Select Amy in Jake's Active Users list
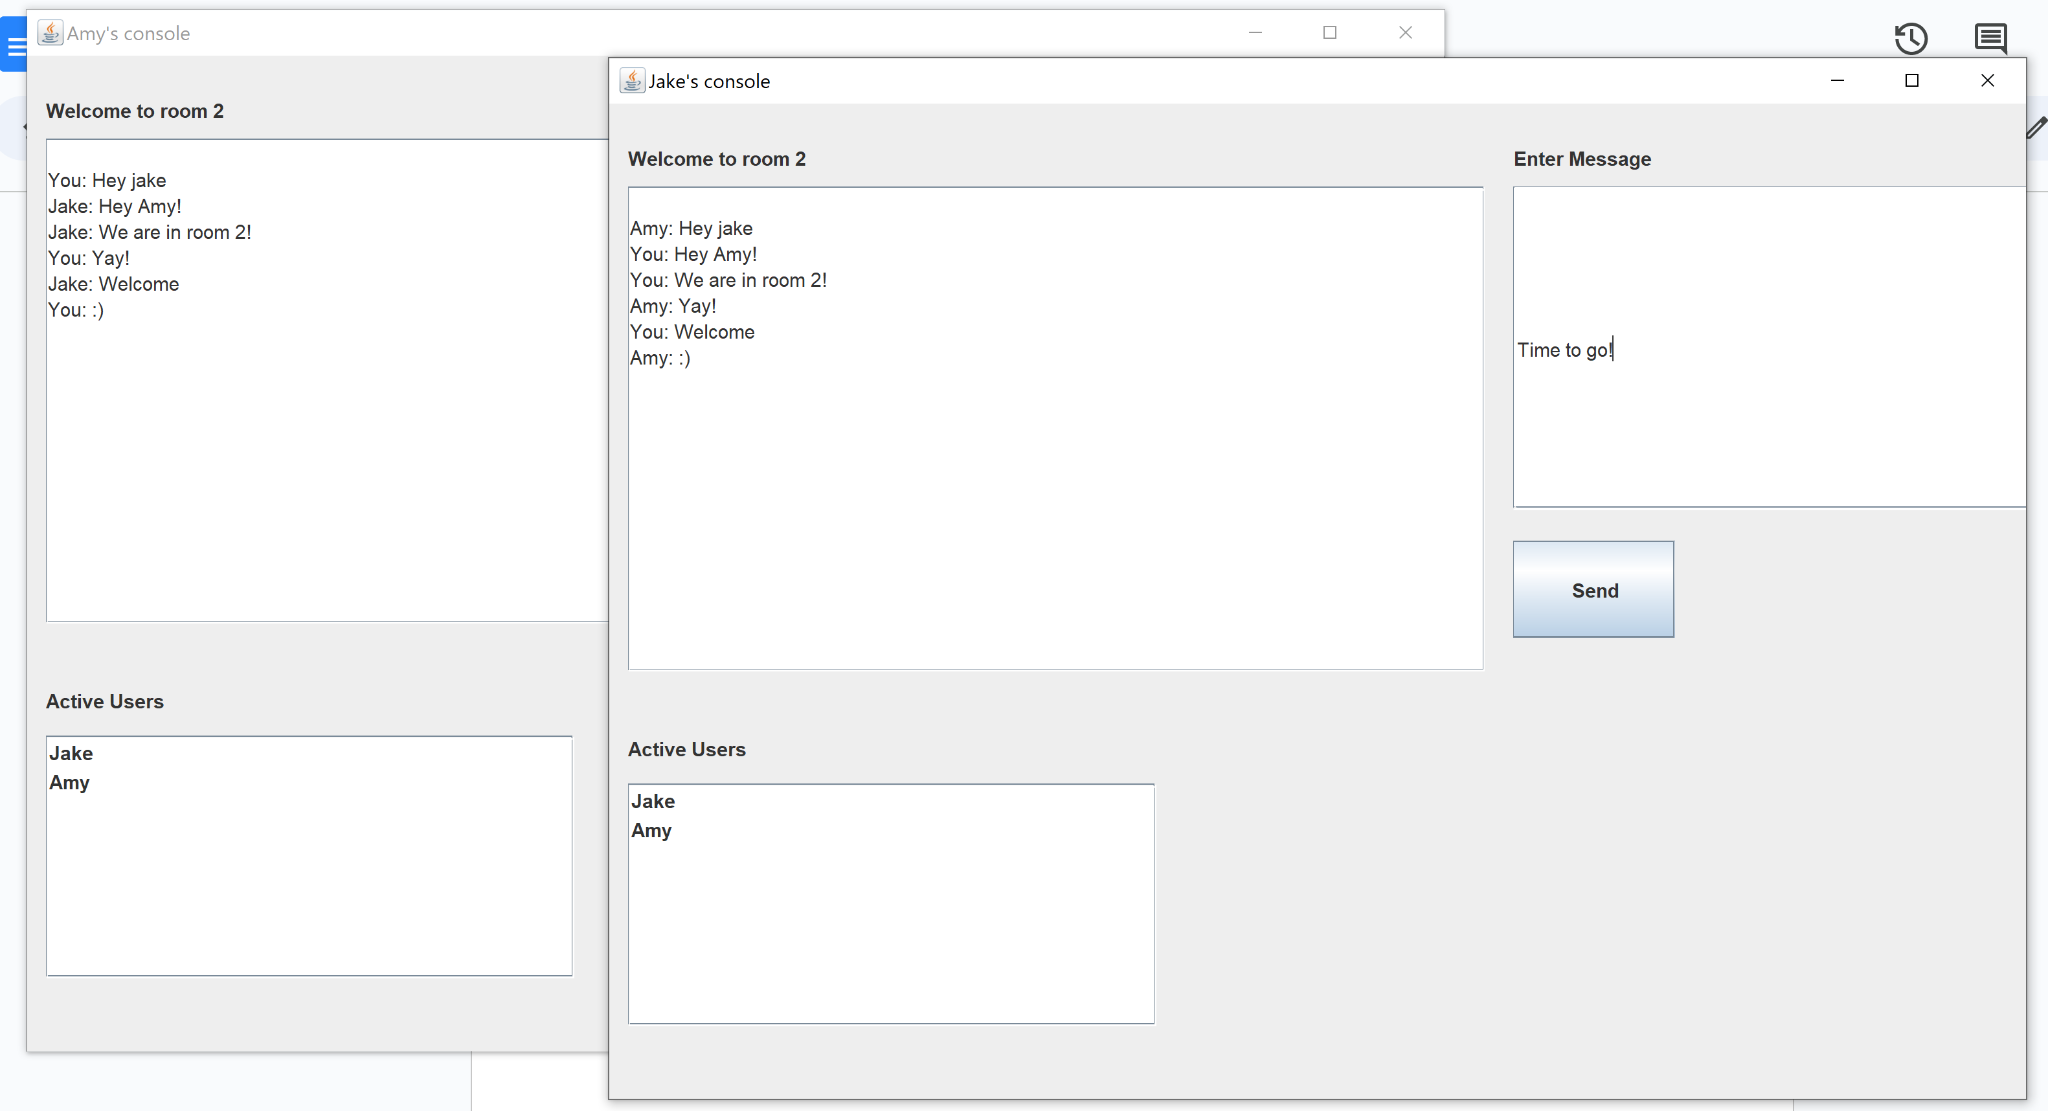The width and height of the screenshot is (2048, 1111). click(651, 830)
